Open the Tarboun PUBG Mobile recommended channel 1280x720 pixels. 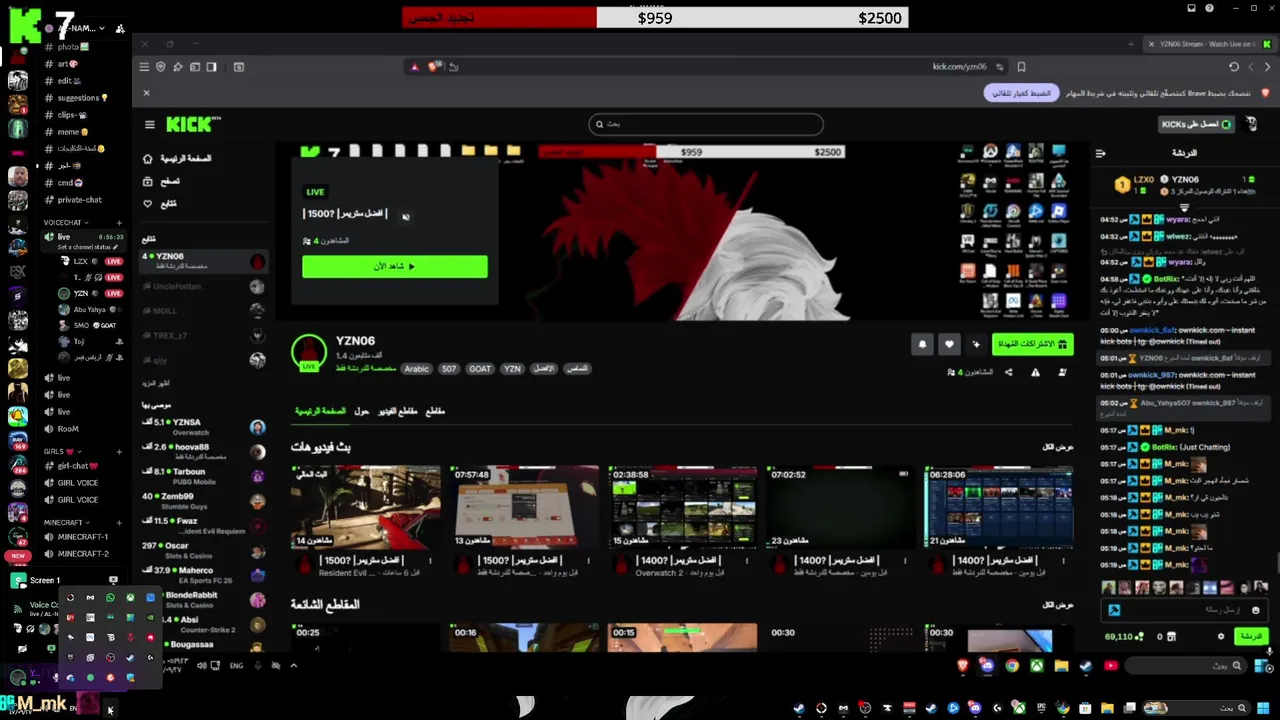coord(204,476)
